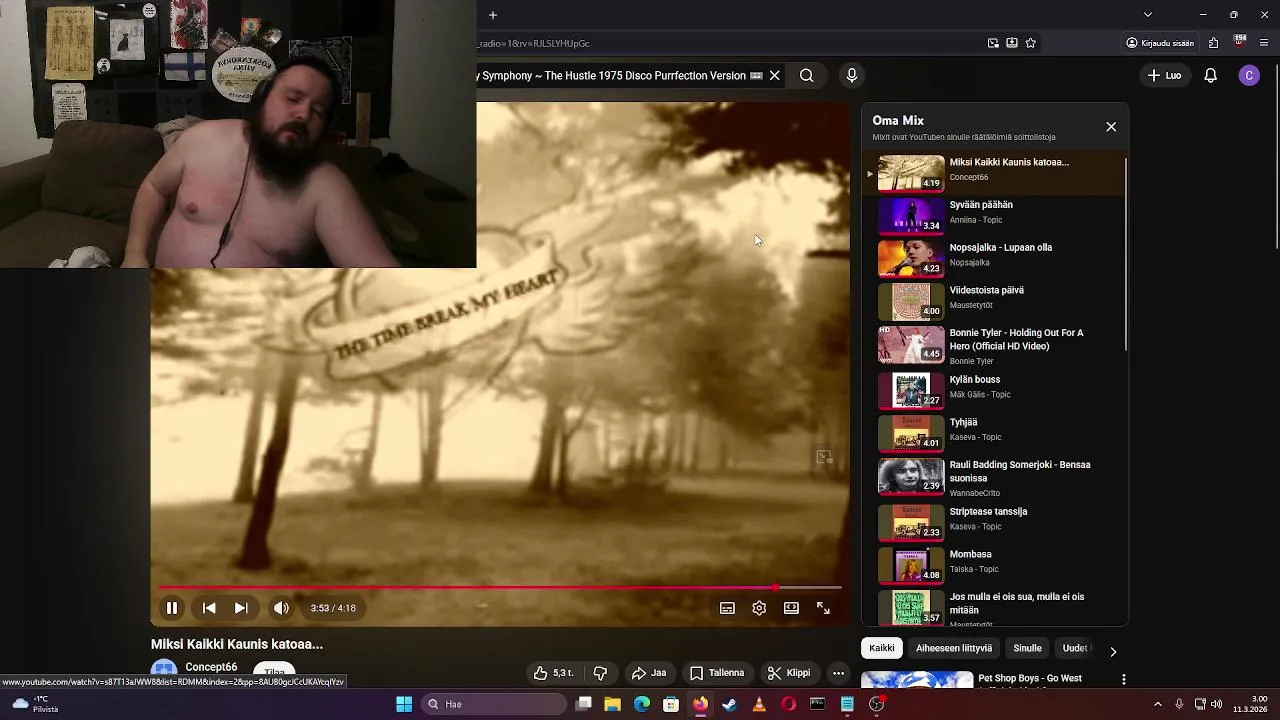The image size is (1280, 720).
Task: Create a clip with Klippi
Action: point(788,673)
